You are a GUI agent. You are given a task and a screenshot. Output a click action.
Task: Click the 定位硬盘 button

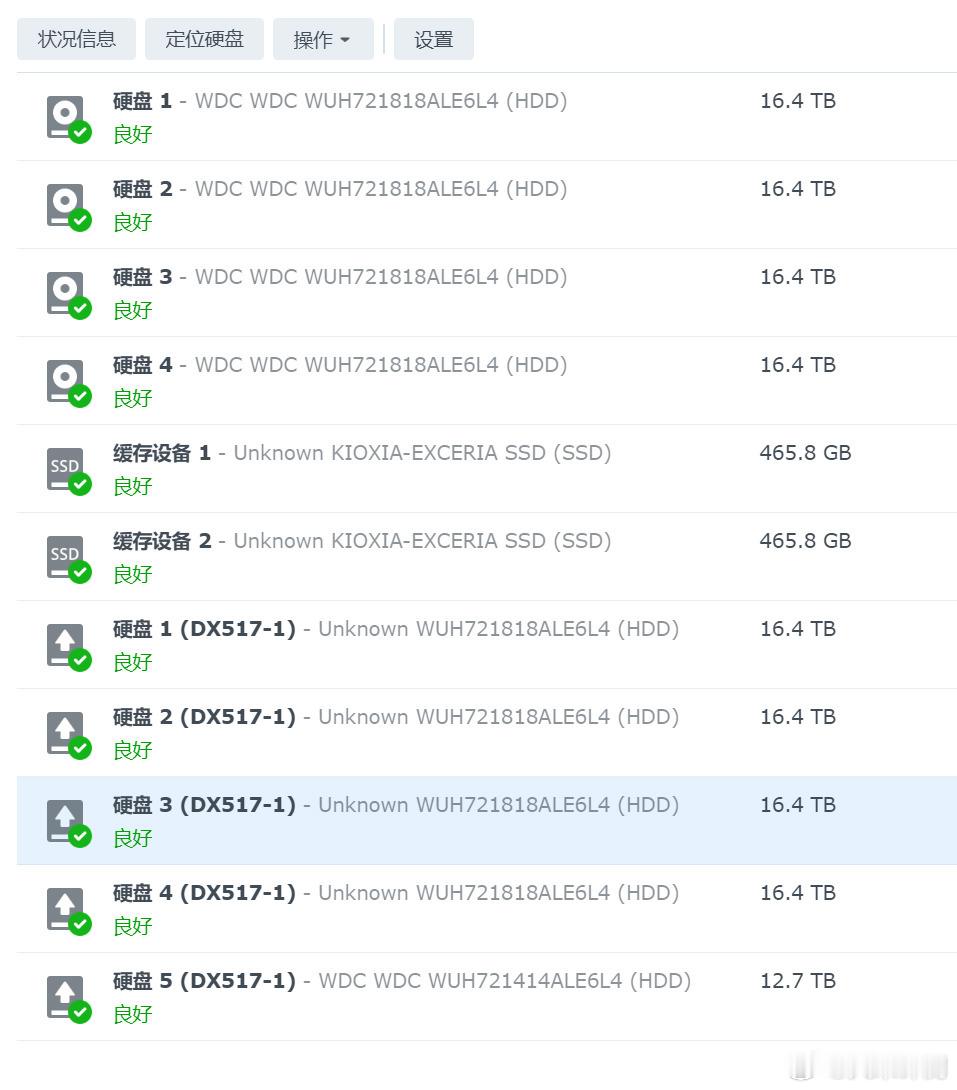pyautogui.click(x=204, y=39)
